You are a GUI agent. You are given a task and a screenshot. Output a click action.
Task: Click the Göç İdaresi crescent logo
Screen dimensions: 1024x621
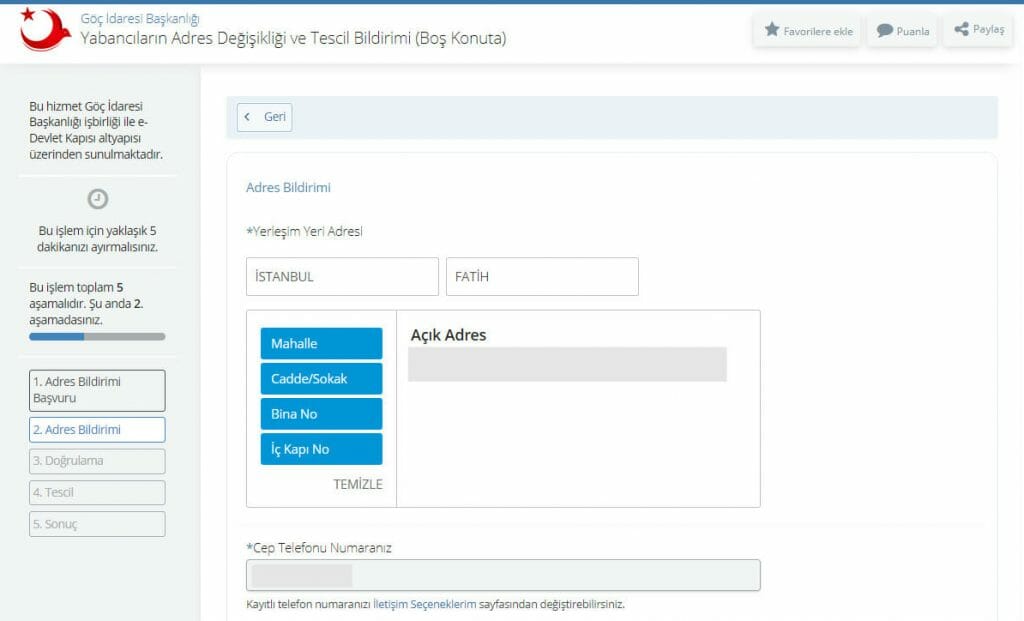[x=45, y=30]
